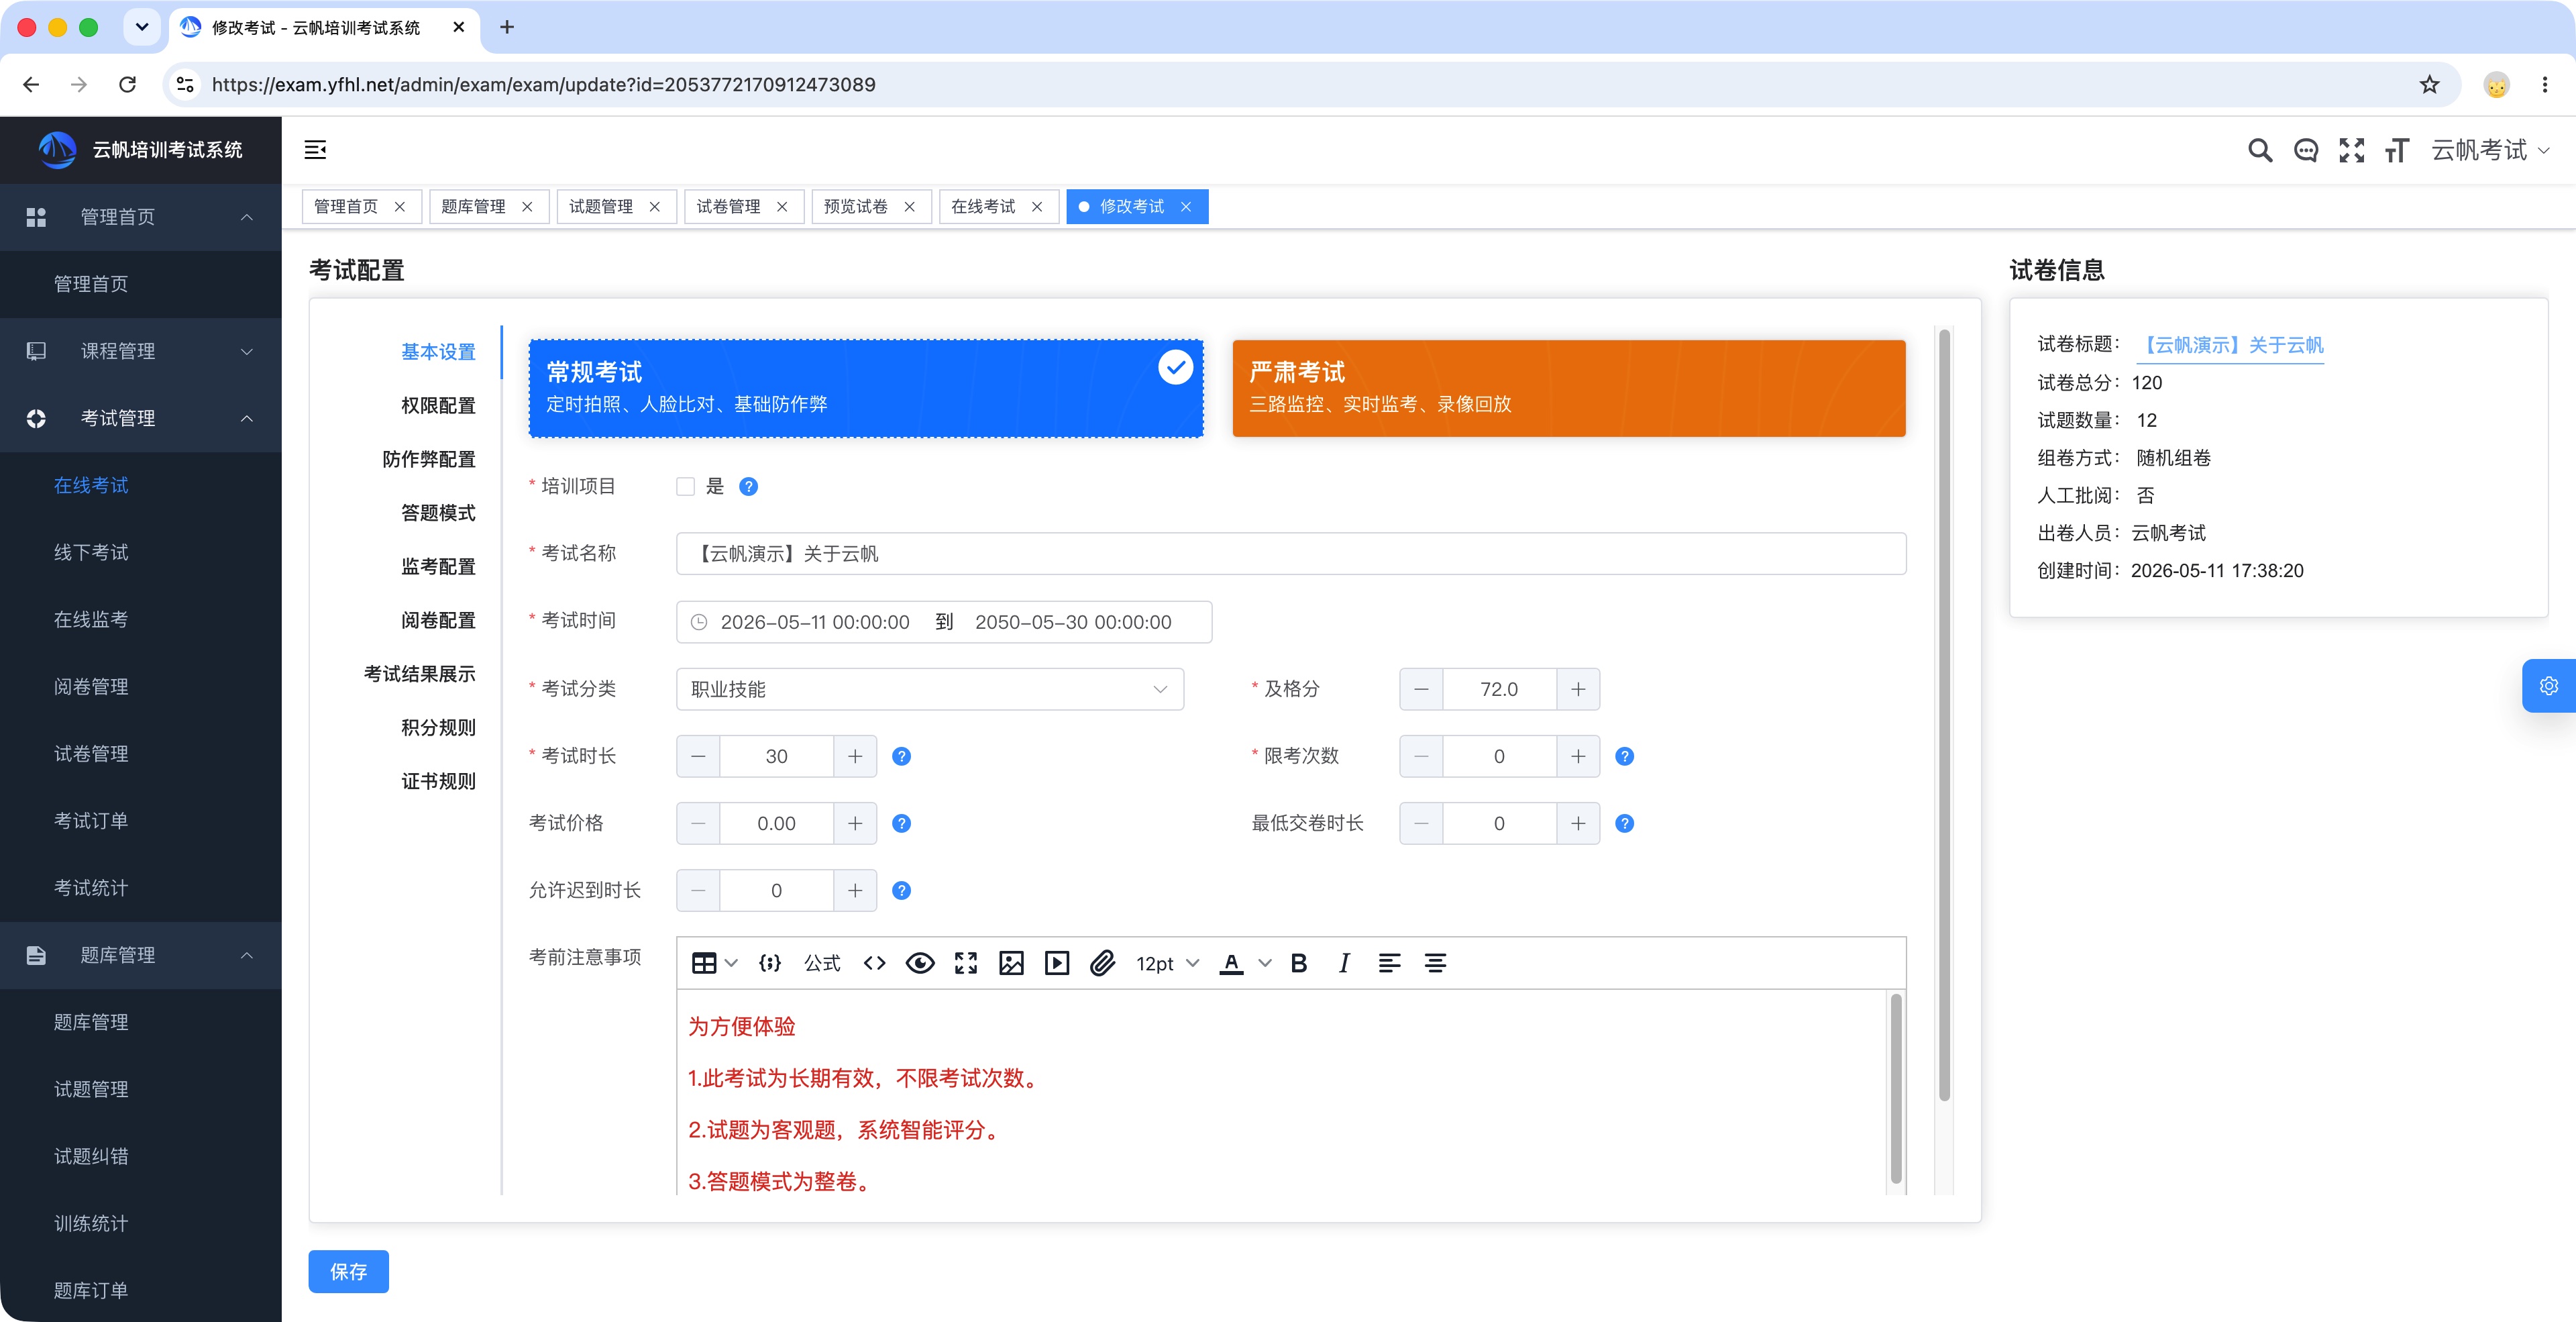The height and width of the screenshot is (1322, 2576).
Task: Open browser tab list dropdown chevron
Action: pos(142,27)
